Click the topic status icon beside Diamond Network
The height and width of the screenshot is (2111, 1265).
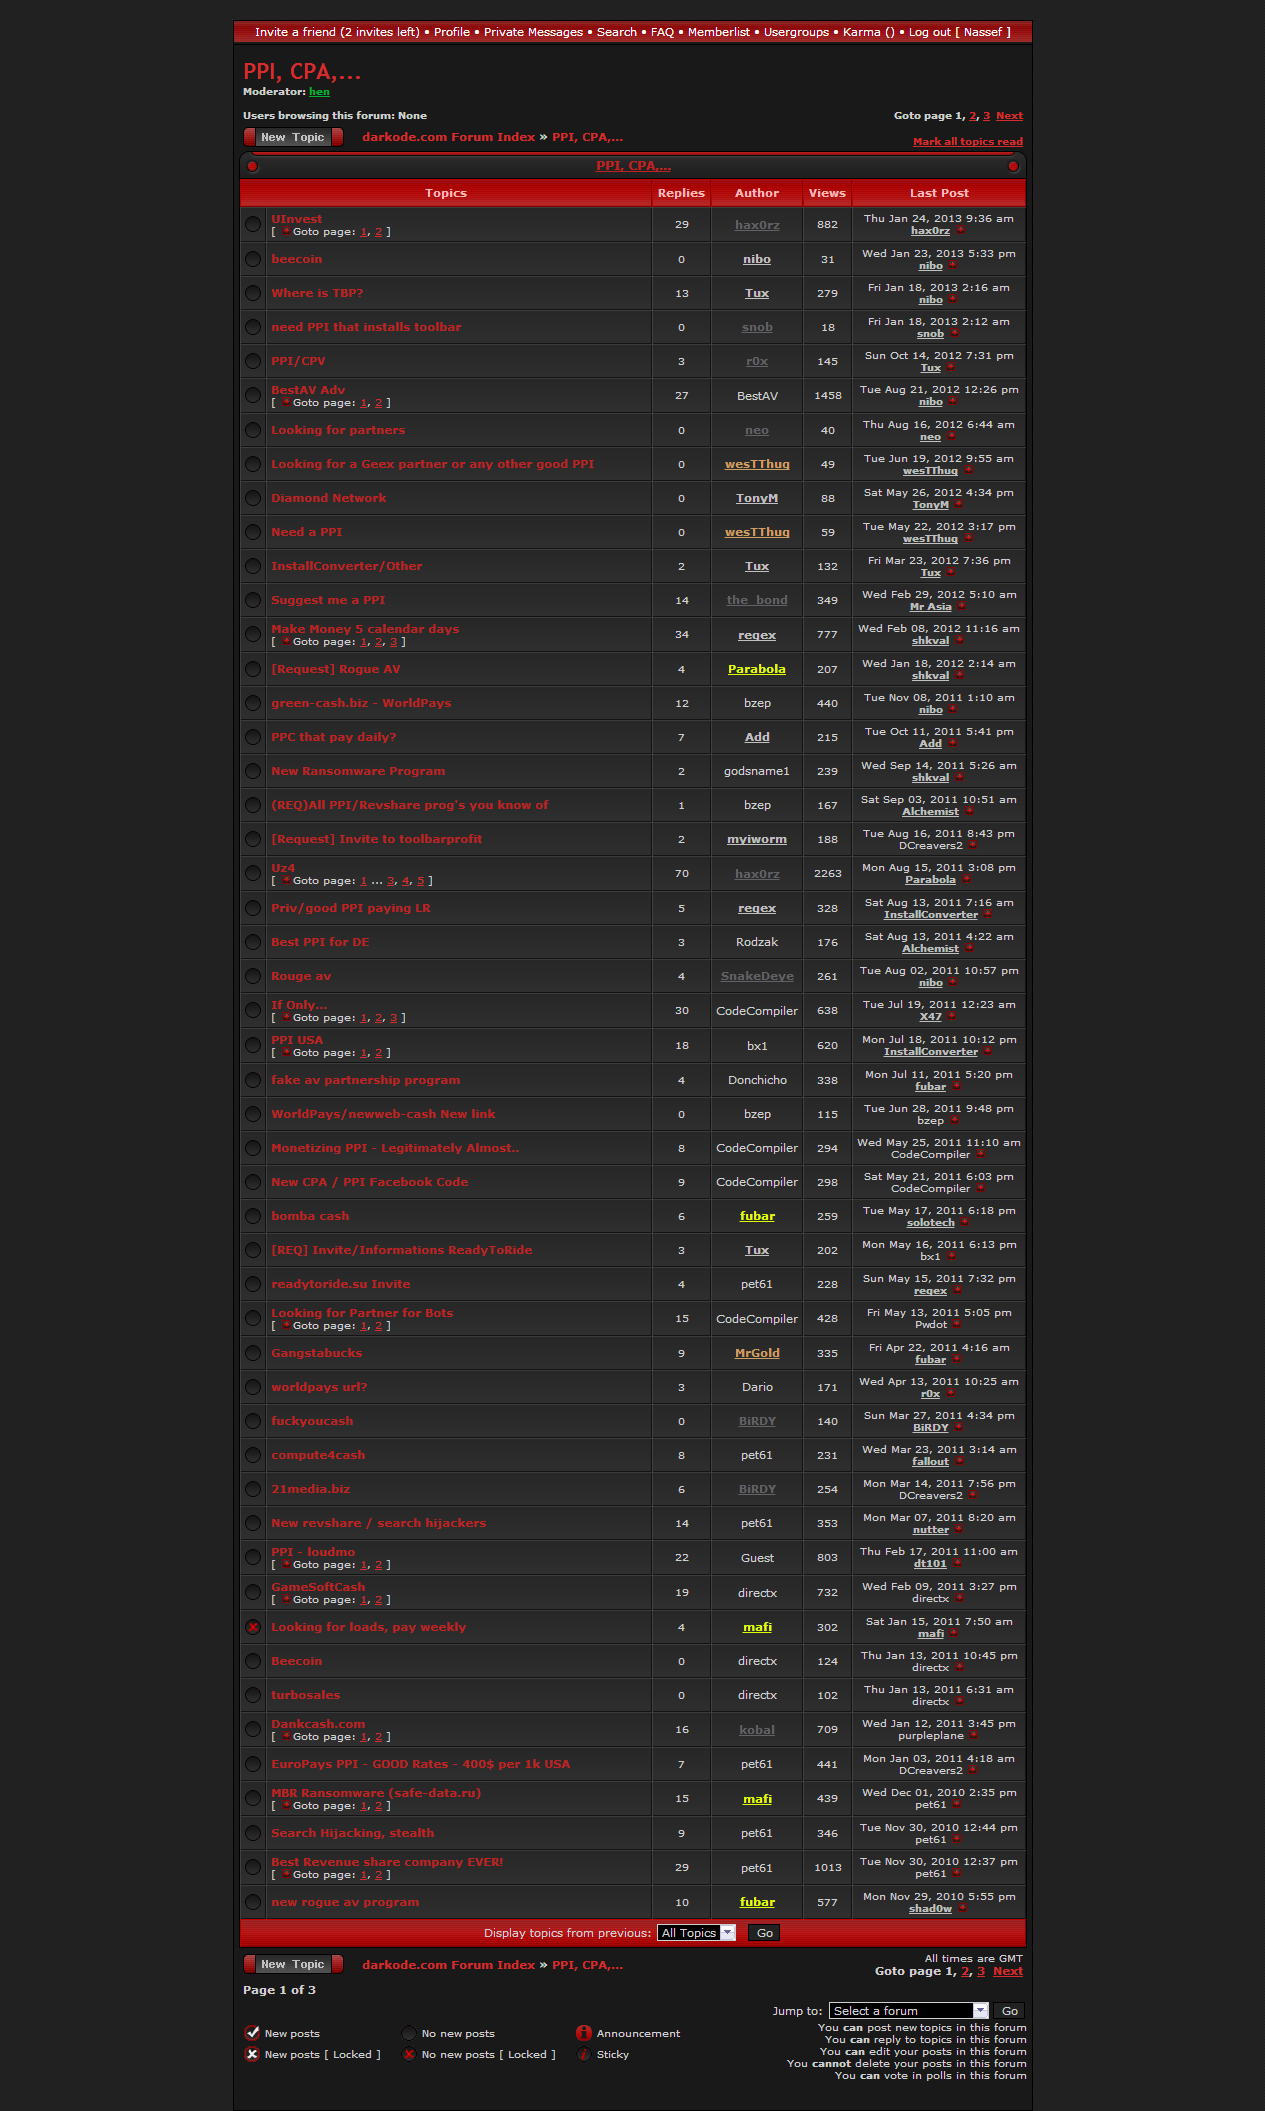253,498
